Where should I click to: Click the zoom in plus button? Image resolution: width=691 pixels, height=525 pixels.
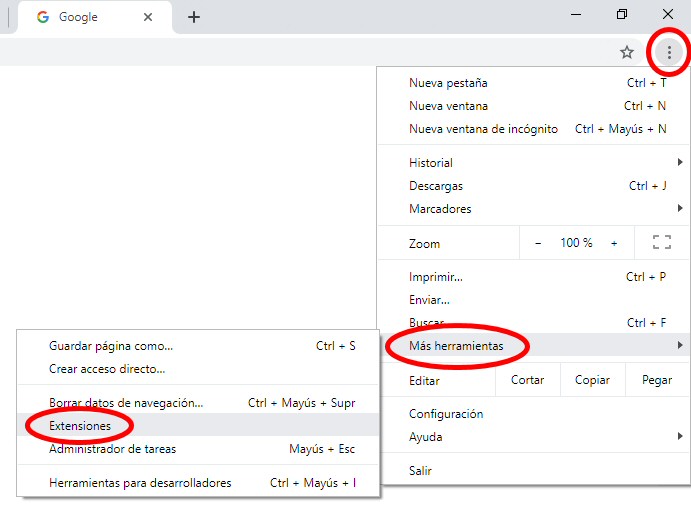[x=614, y=243]
